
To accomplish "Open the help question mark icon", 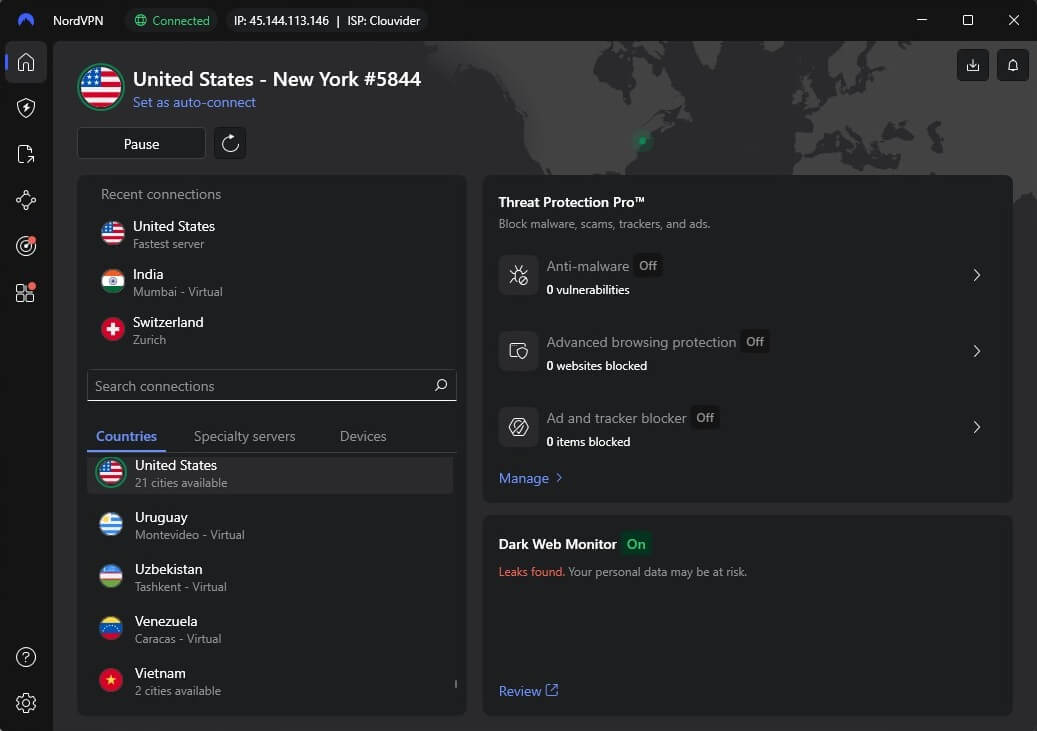I will 25,657.
